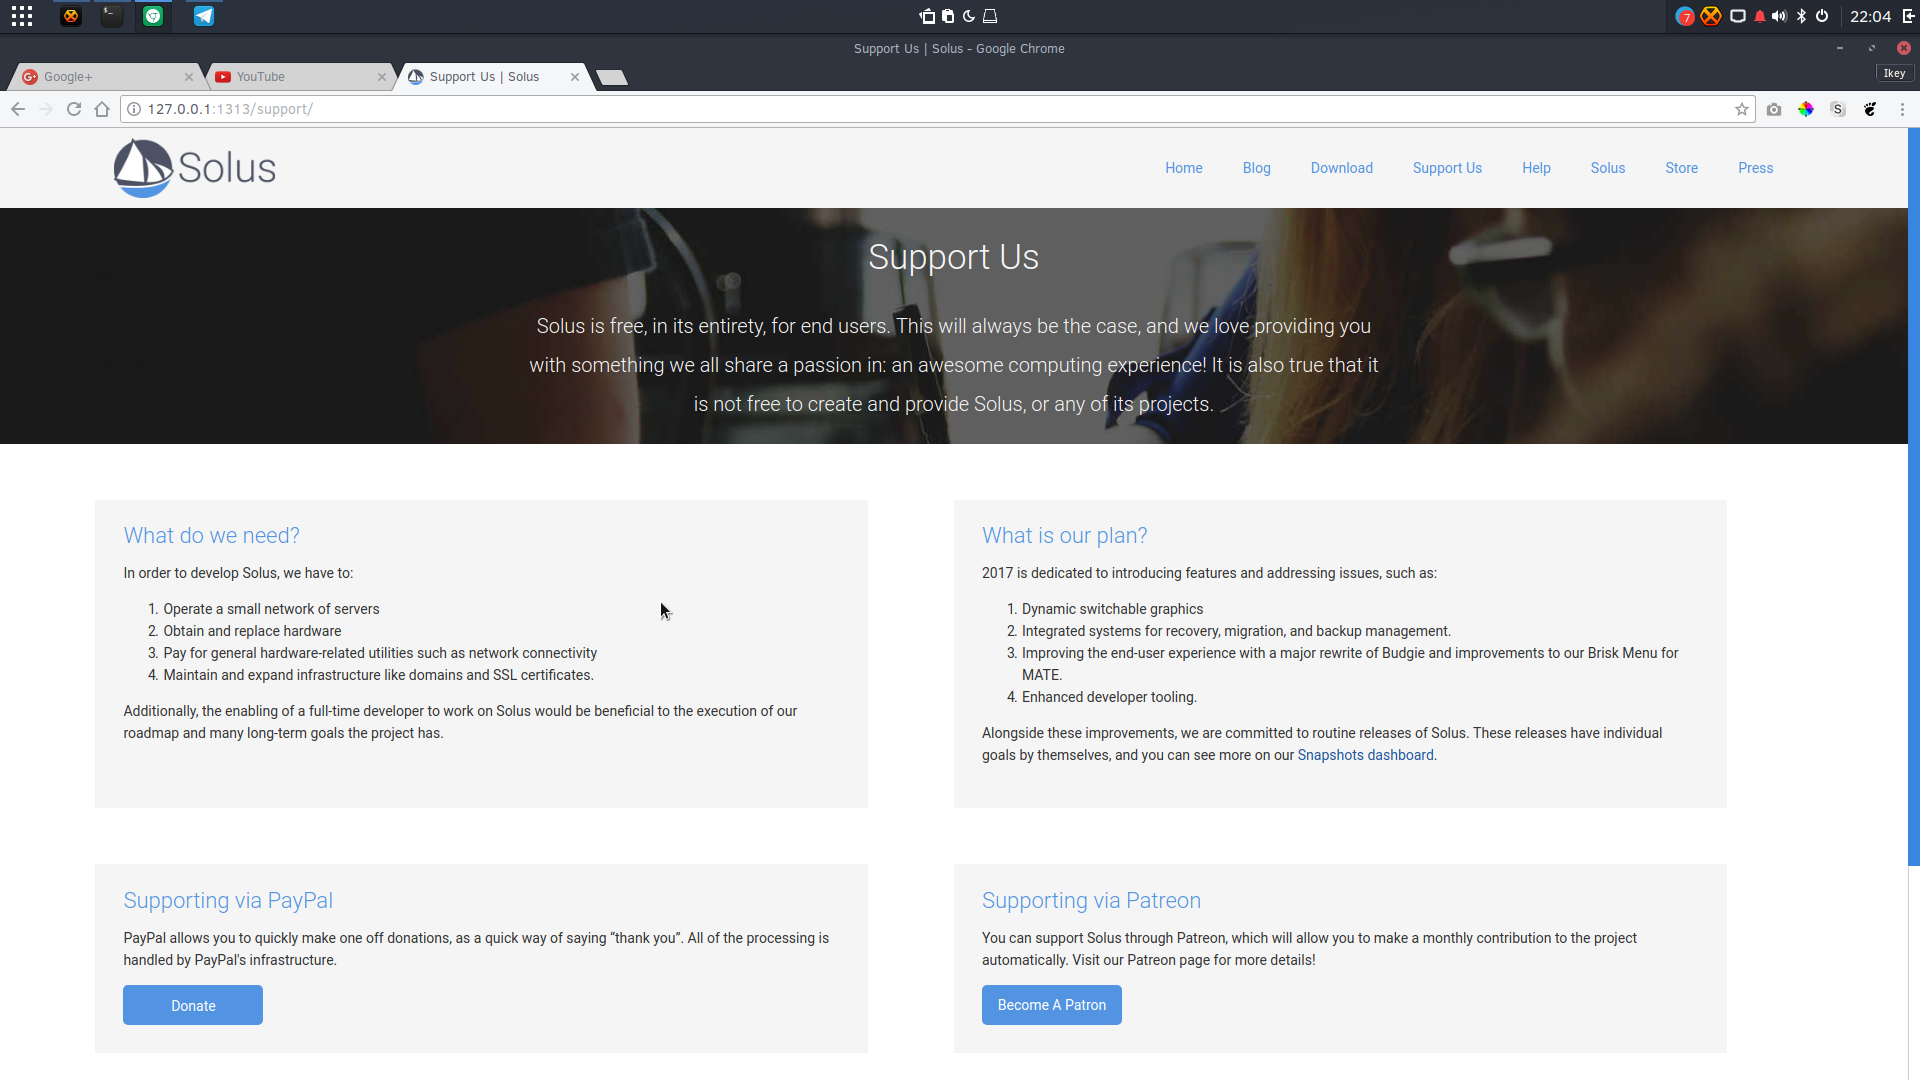The image size is (1920, 1080).
Task: Click the Solus logo
Action: (x=194, y=168)
